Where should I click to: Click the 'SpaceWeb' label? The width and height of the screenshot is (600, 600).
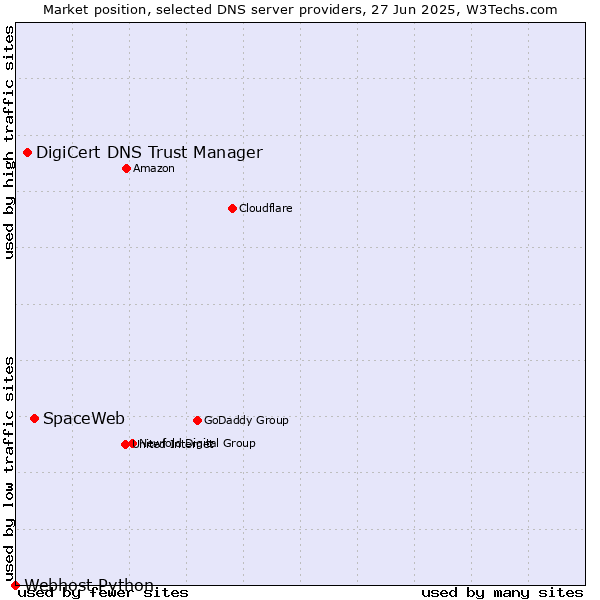(x=84, y=418)
